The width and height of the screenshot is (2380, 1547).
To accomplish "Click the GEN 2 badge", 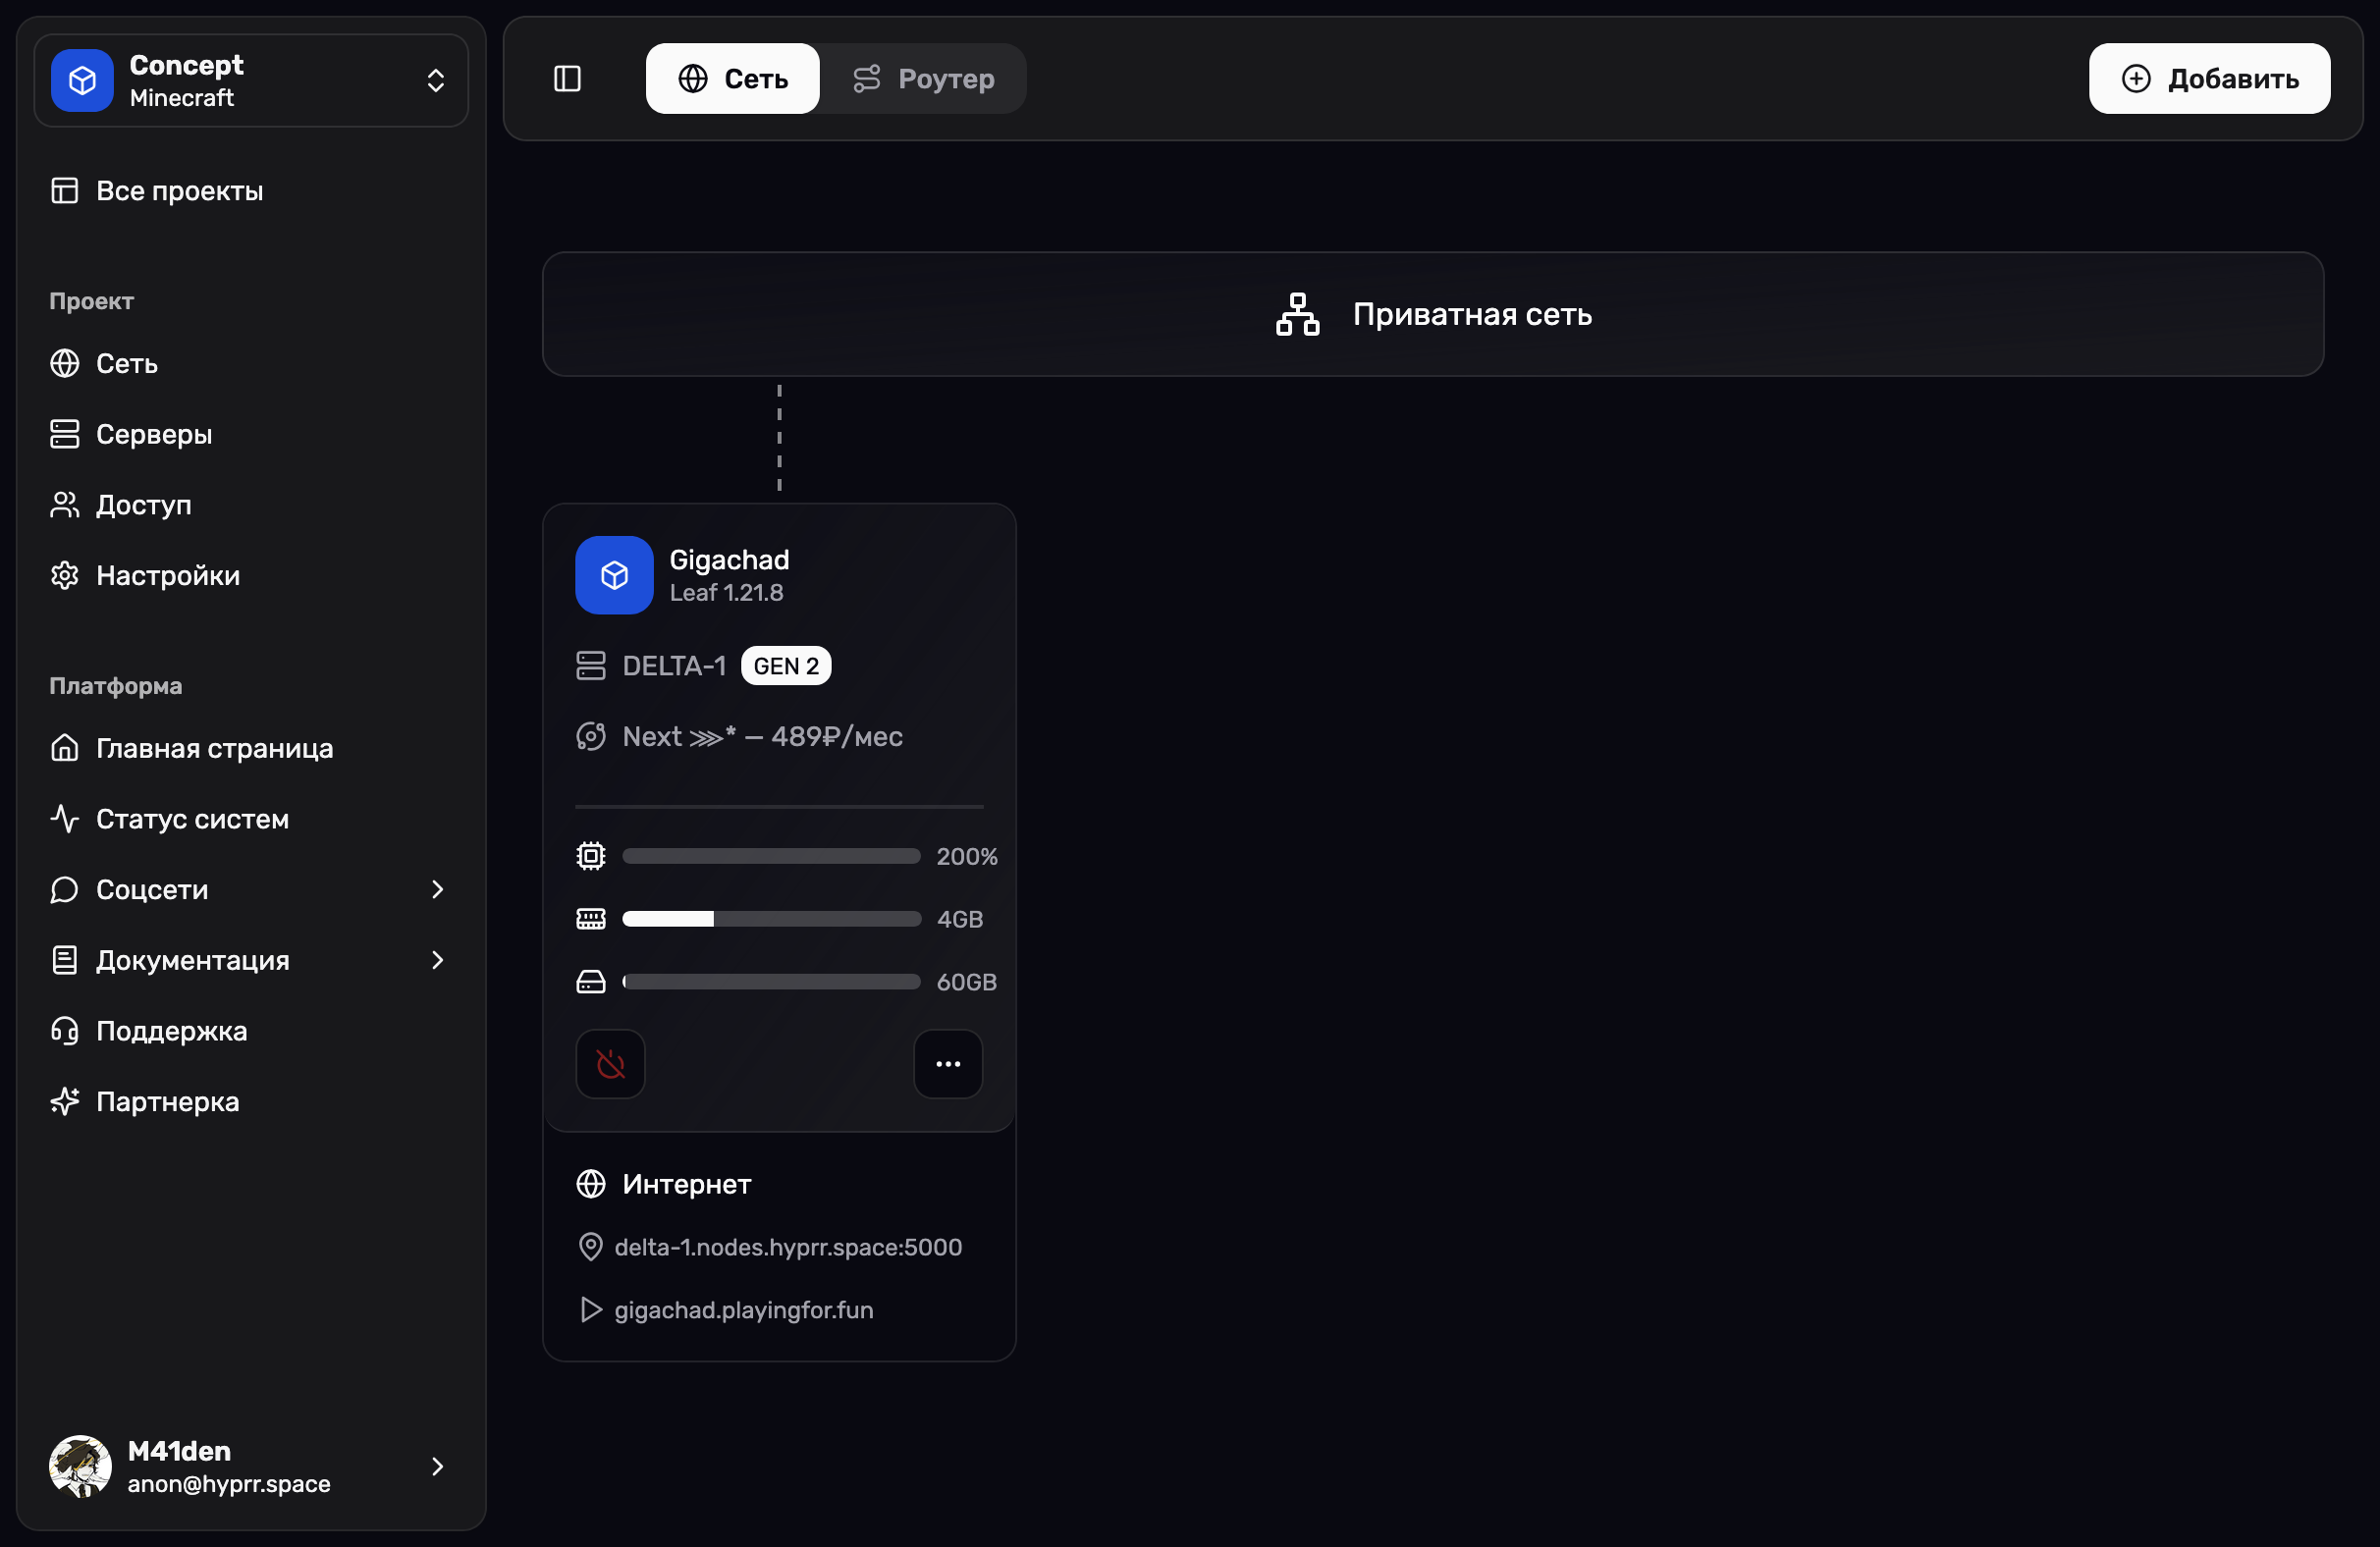I will [x=786, y=666].
